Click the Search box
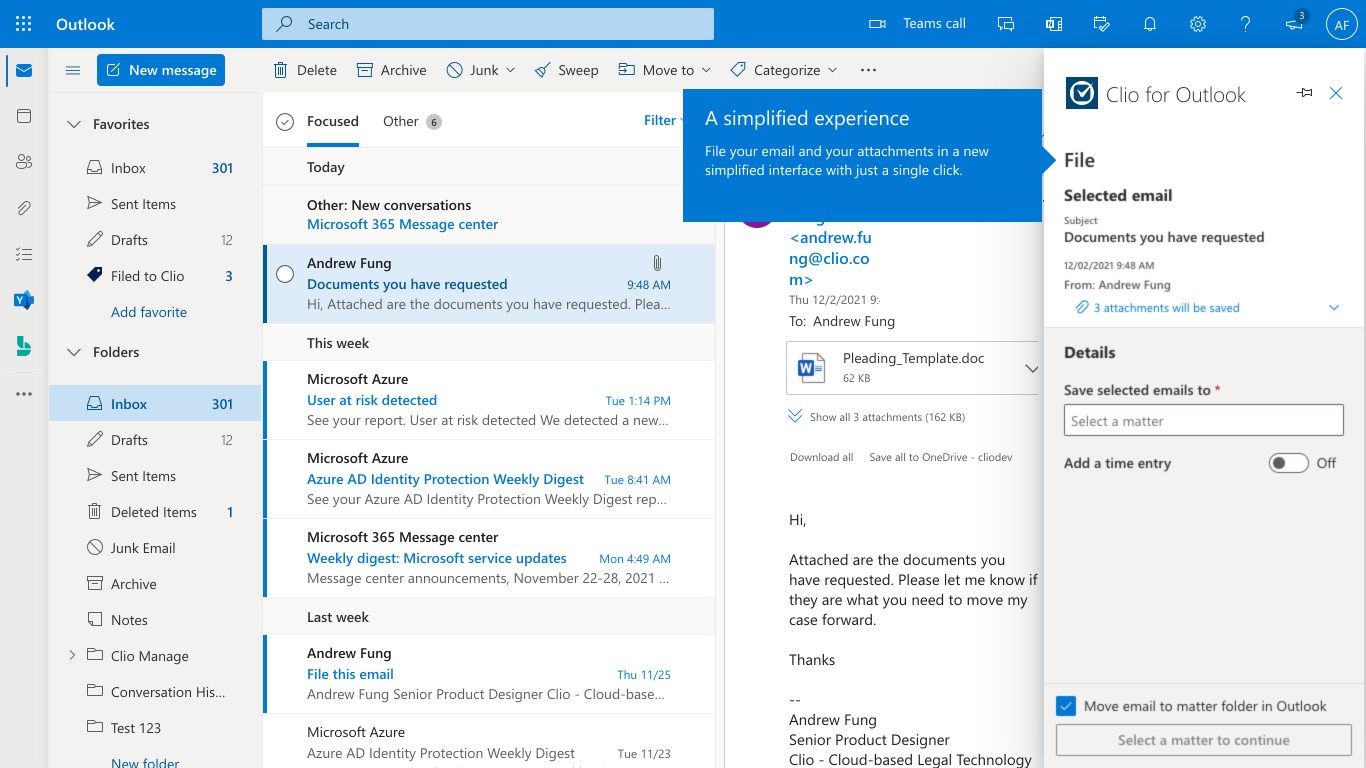 click(488, 24)
